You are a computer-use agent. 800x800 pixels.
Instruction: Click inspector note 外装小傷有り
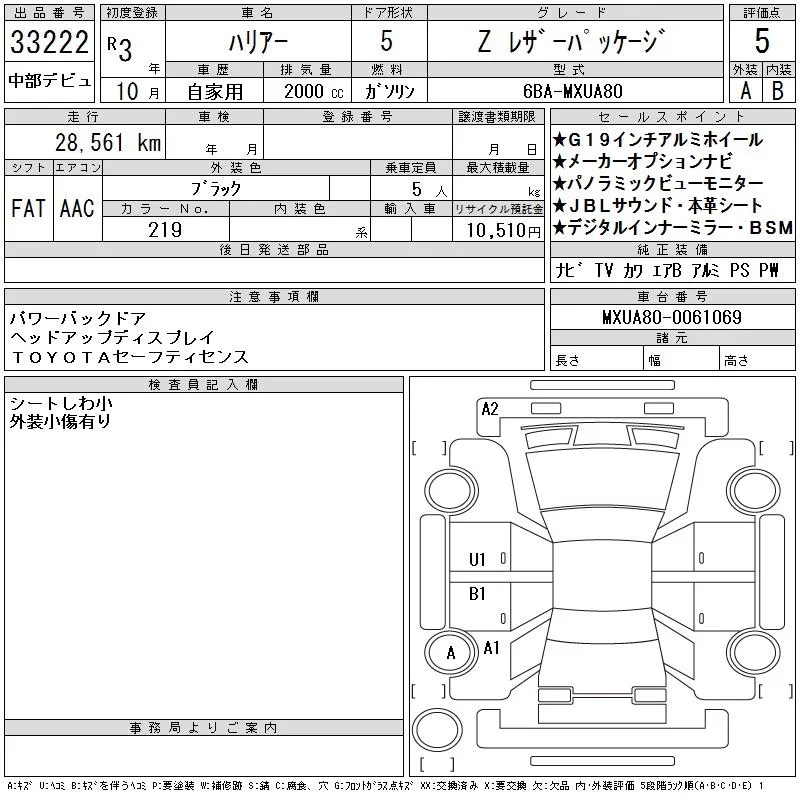(60, 421)
